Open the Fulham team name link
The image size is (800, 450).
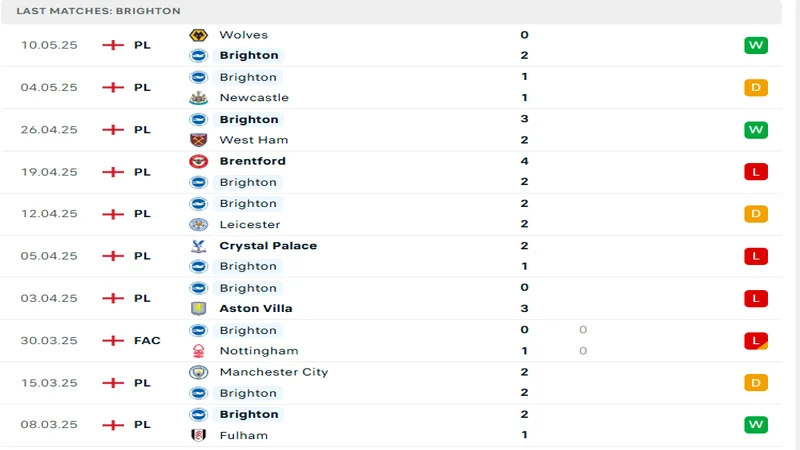pos(244,435)
